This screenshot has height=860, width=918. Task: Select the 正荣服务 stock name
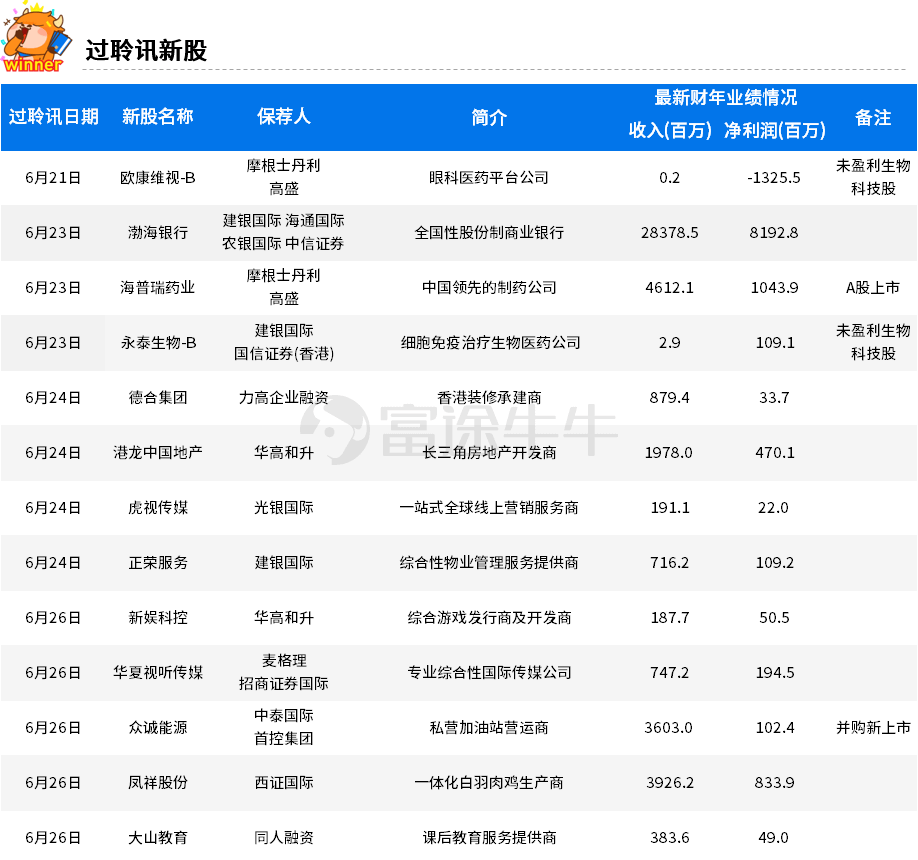pyautogui.click(x=157, y=563)
